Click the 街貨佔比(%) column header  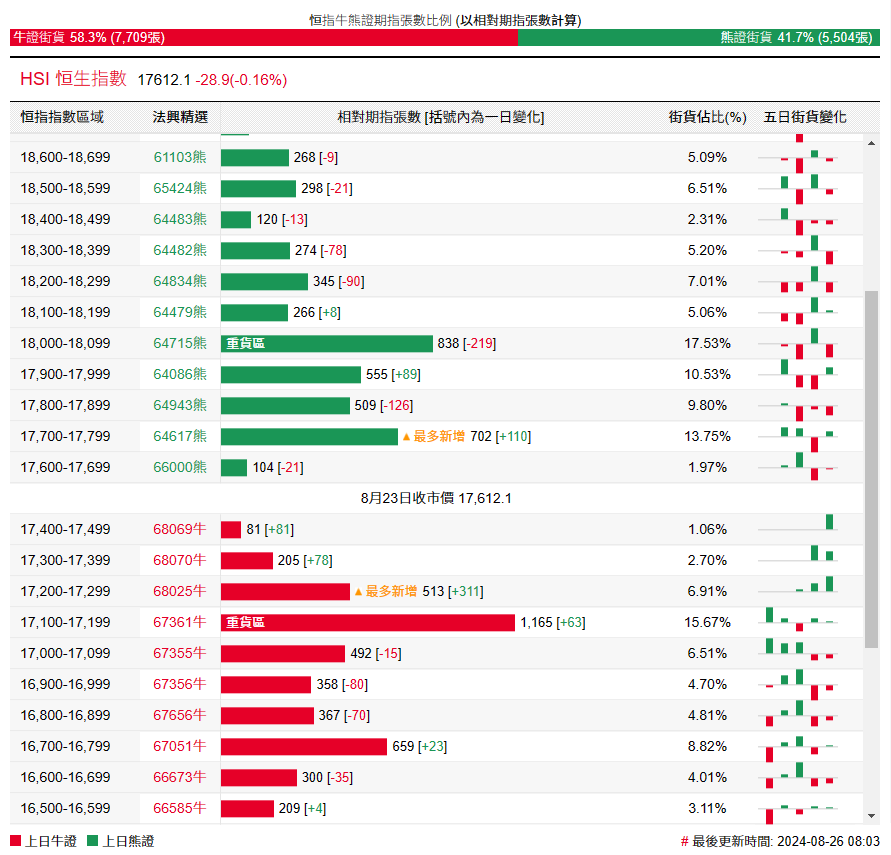pyautogui.click(x=707, y=118)
